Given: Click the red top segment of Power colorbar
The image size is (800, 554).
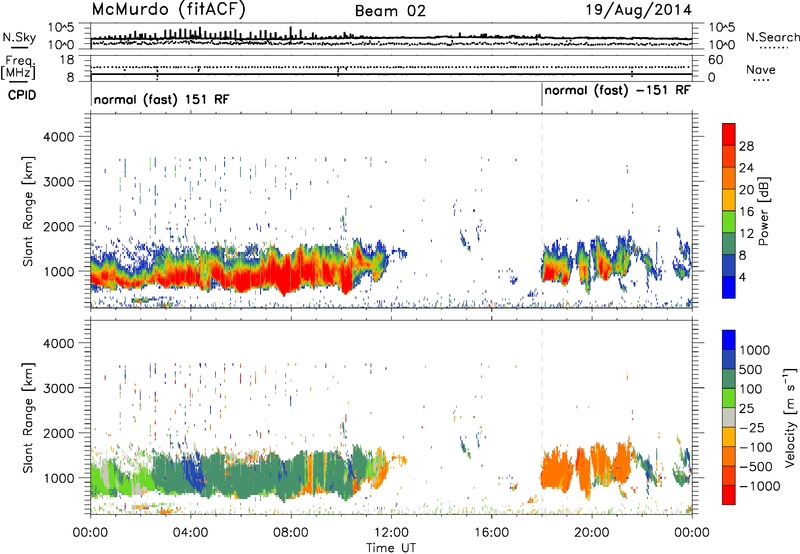Looking at the screenshot, I should (729, 135).
